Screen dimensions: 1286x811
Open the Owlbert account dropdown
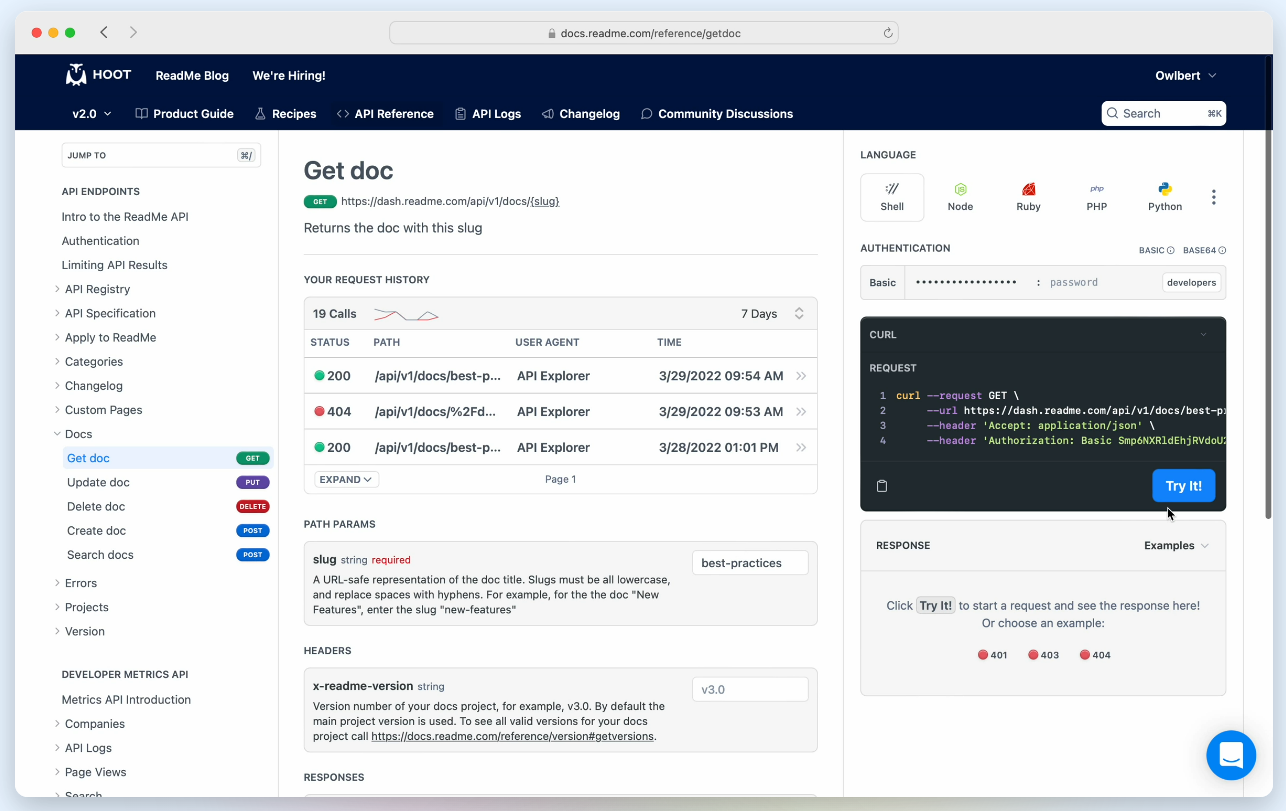pyautogui.click(x=1186, y=75)
